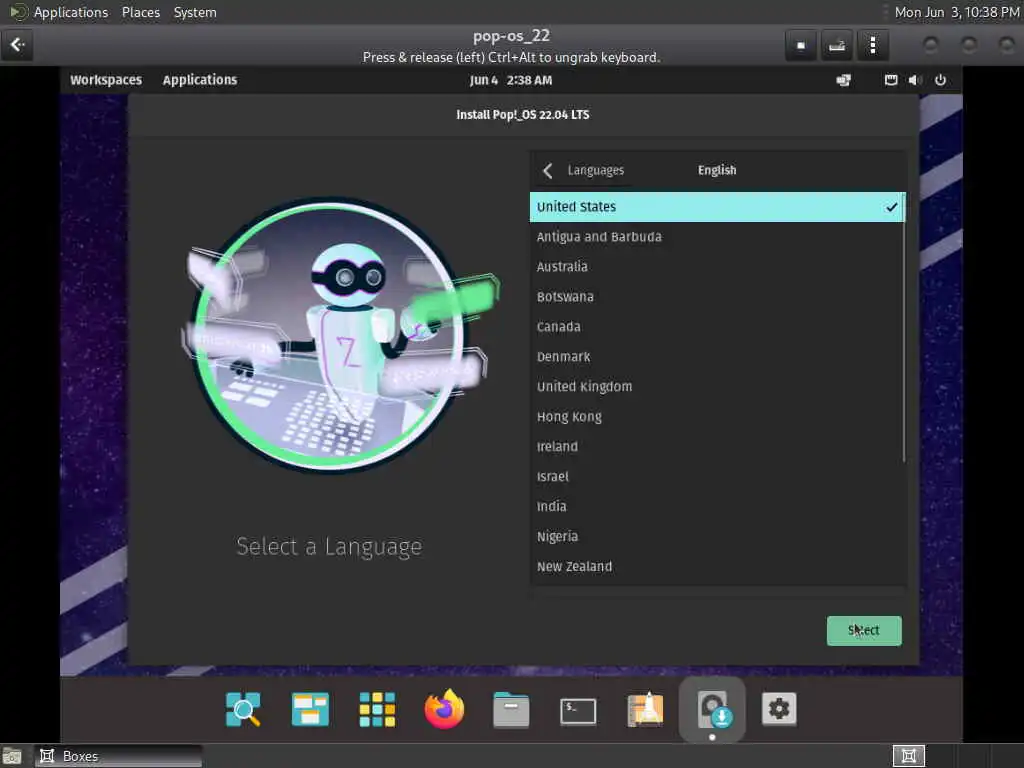Viewport: 1024px width, 768px height.
Task: Pick Nigeria in the list
Action: (717, 537)
